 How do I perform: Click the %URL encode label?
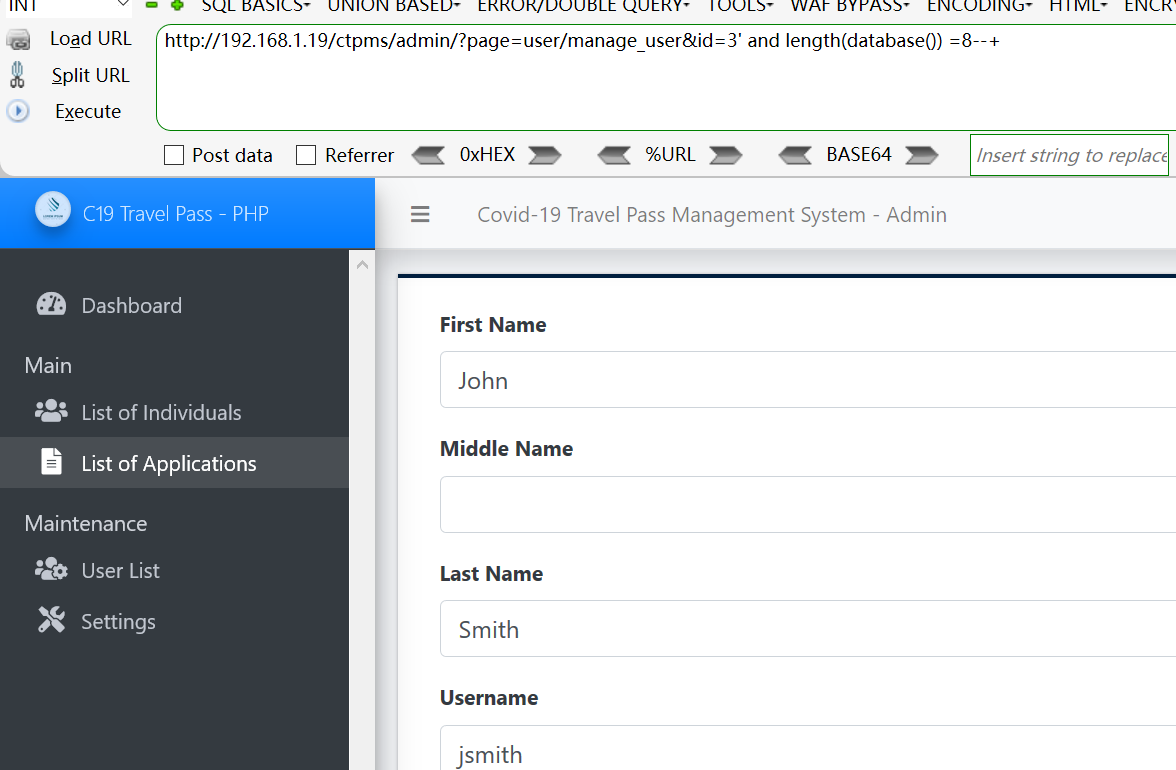tap(670, 154)
